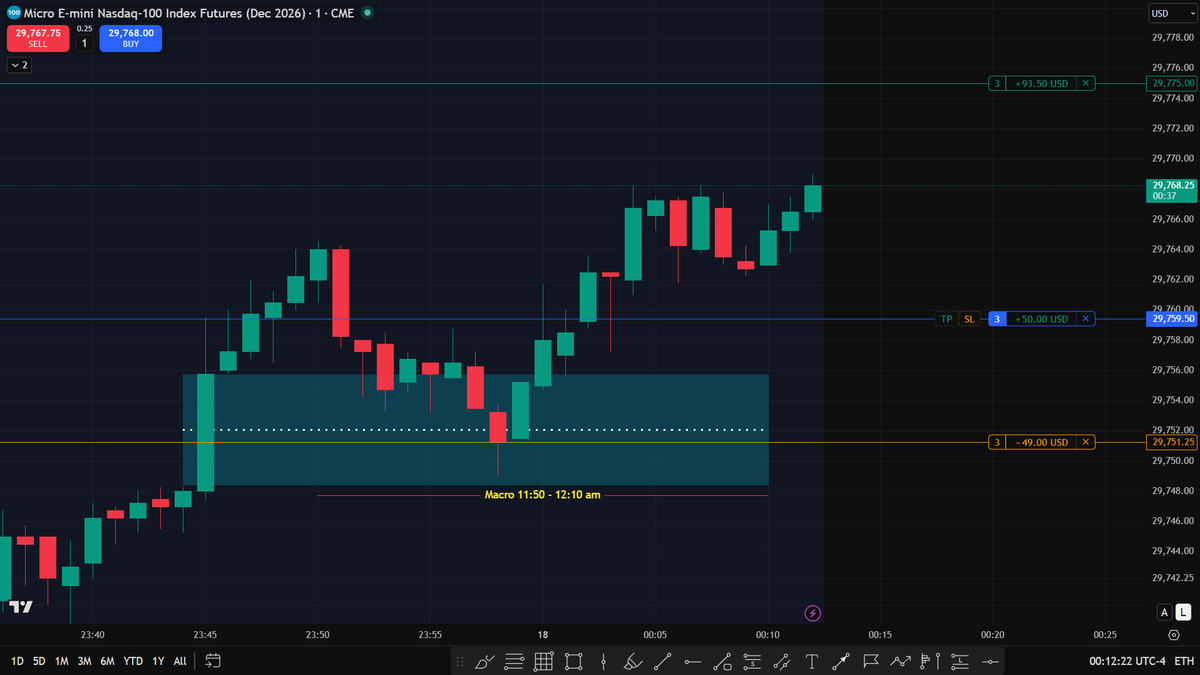Select the Text tool
This screenshot has width=1200, height=675.
(812, 661)
